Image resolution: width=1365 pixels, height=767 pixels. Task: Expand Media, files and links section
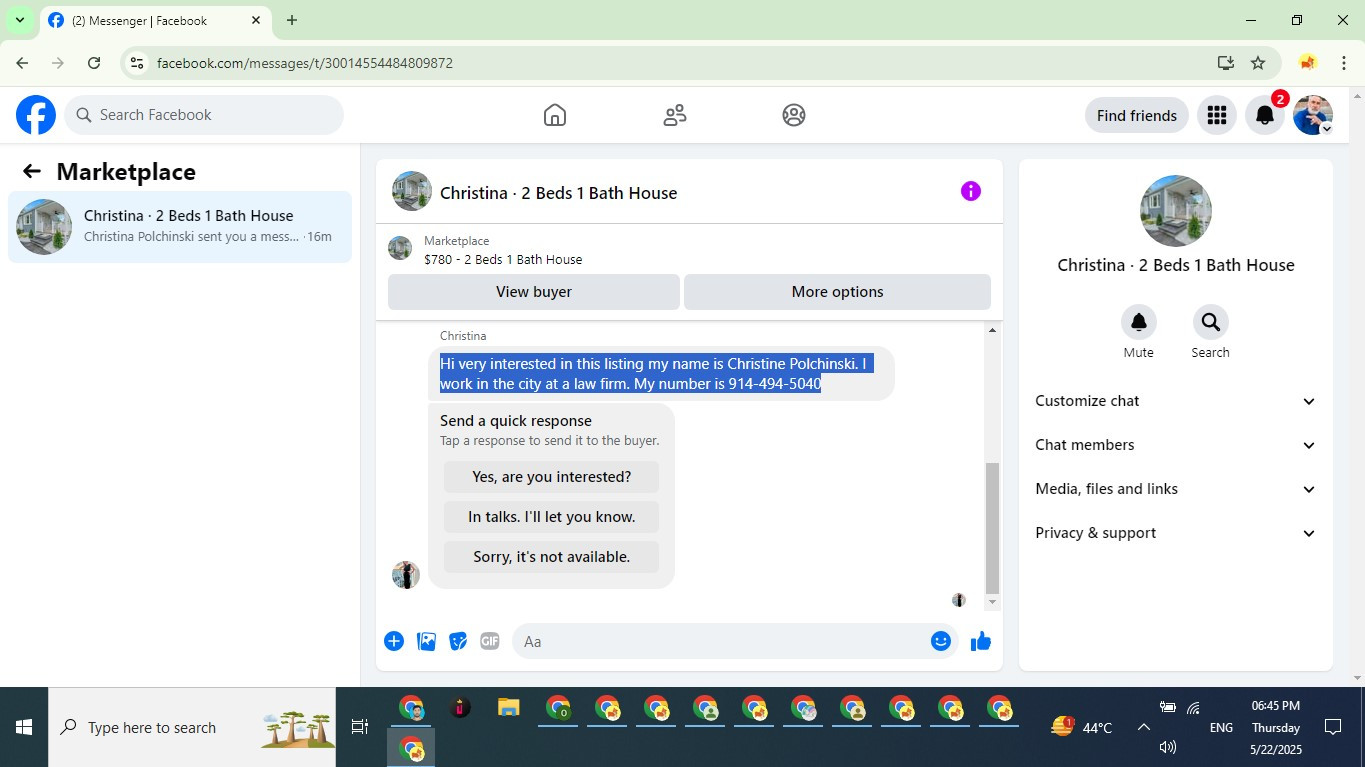tap(1175, 489)
